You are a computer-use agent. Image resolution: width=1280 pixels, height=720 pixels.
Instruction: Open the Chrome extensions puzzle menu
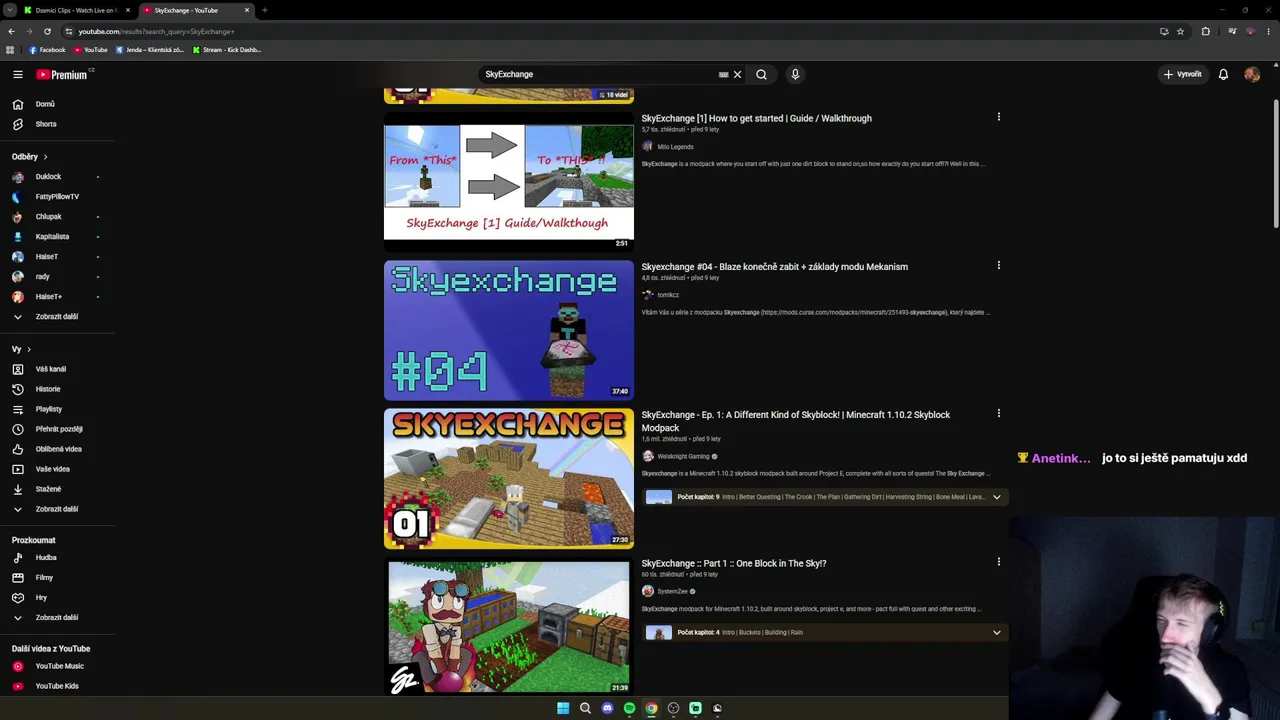click(x=1205, y=31)
